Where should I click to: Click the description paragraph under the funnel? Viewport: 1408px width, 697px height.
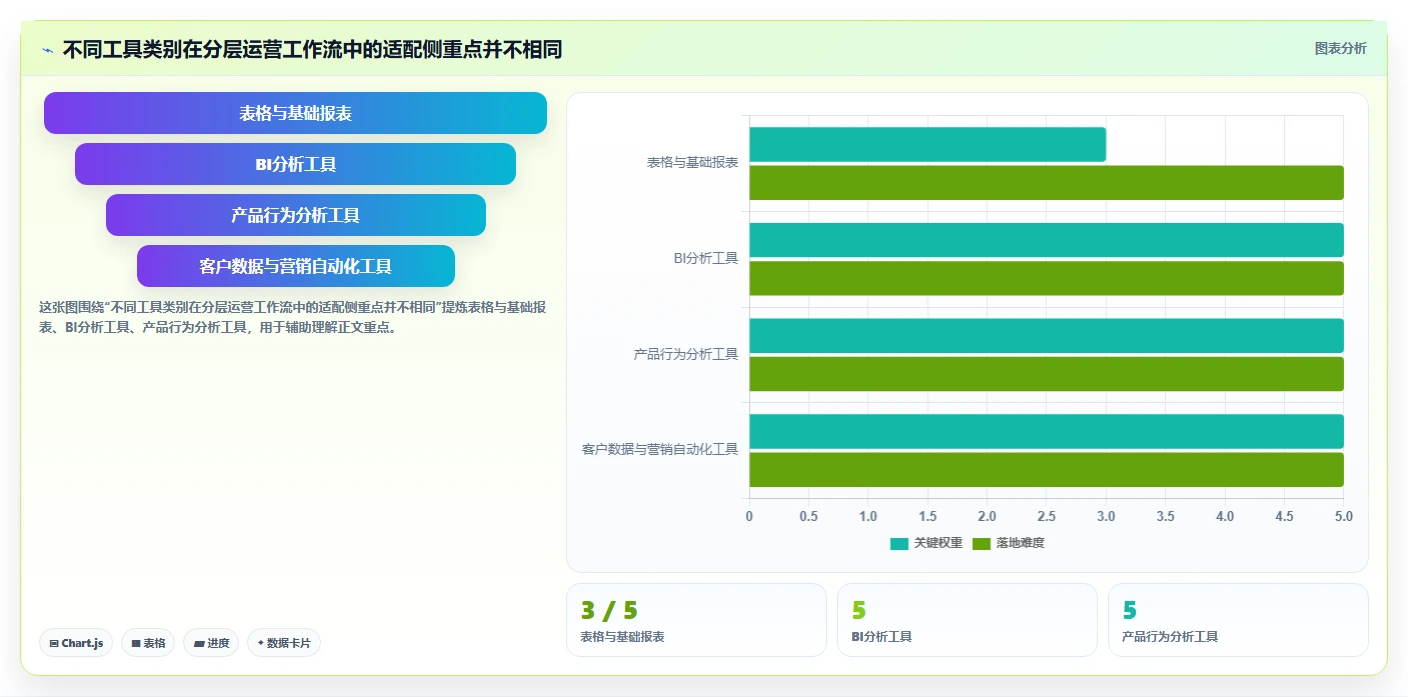[292, 316]
